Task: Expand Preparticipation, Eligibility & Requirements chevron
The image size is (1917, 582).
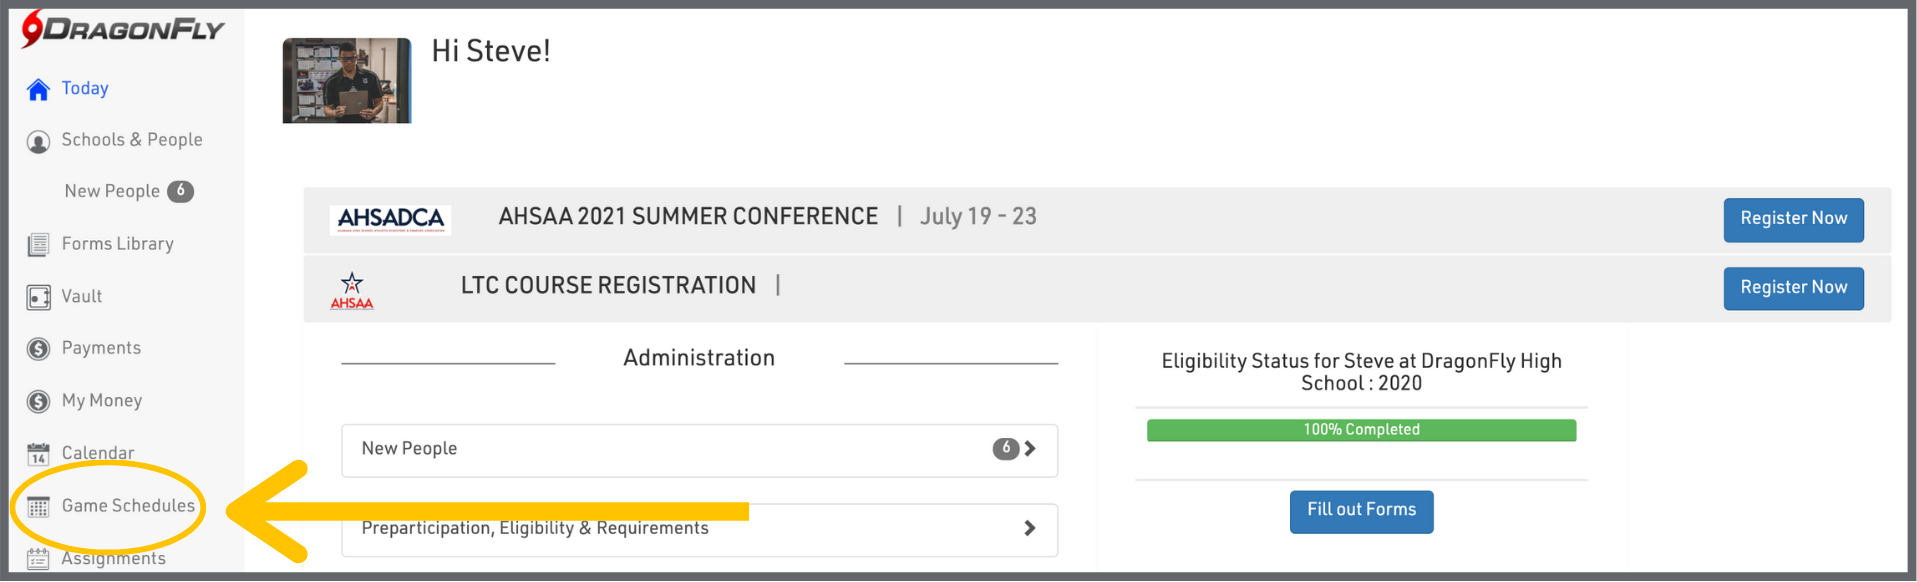Action: [1030, 528]
